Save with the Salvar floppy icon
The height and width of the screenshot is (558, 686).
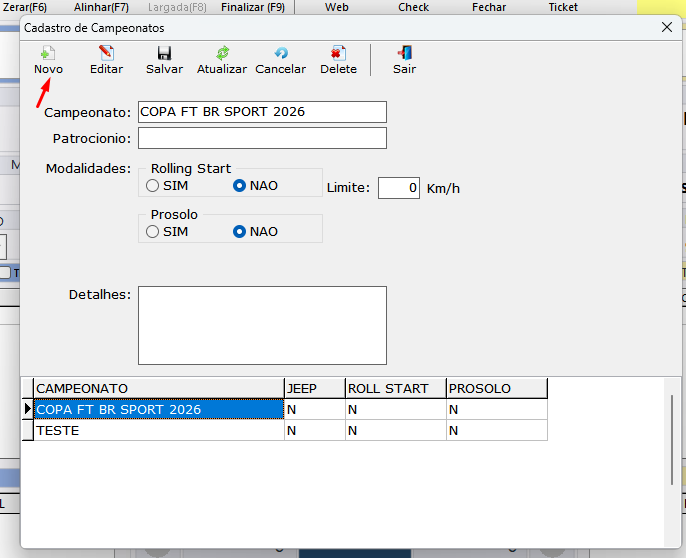pos(164,53)
